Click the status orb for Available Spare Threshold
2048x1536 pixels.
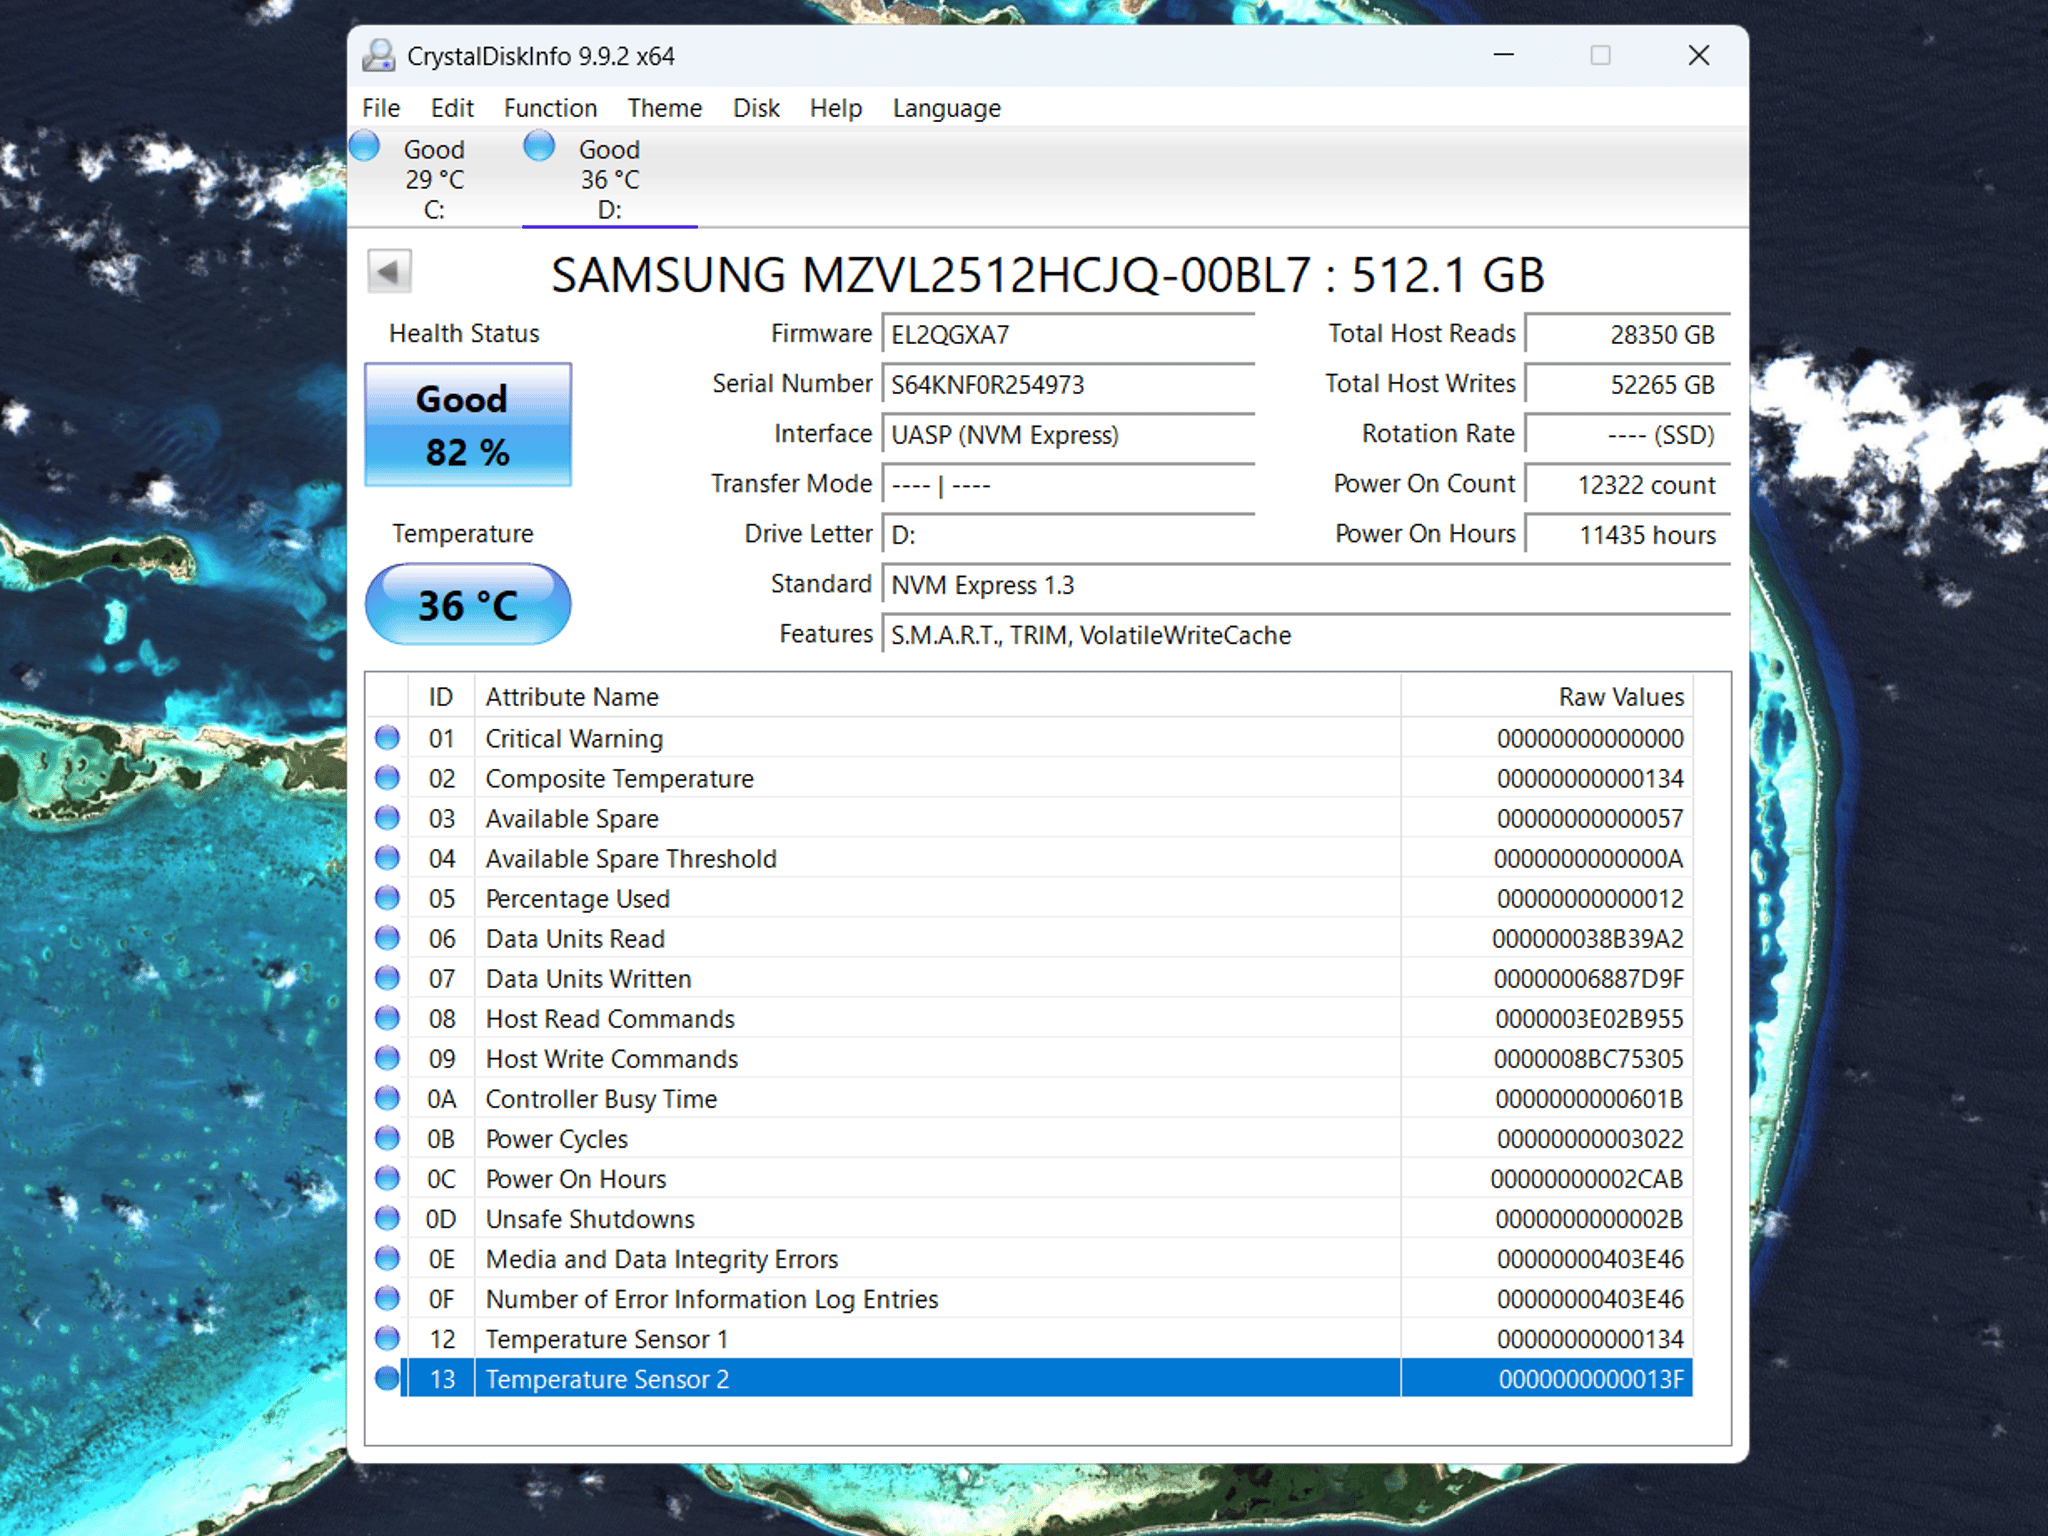pos(387,858)
